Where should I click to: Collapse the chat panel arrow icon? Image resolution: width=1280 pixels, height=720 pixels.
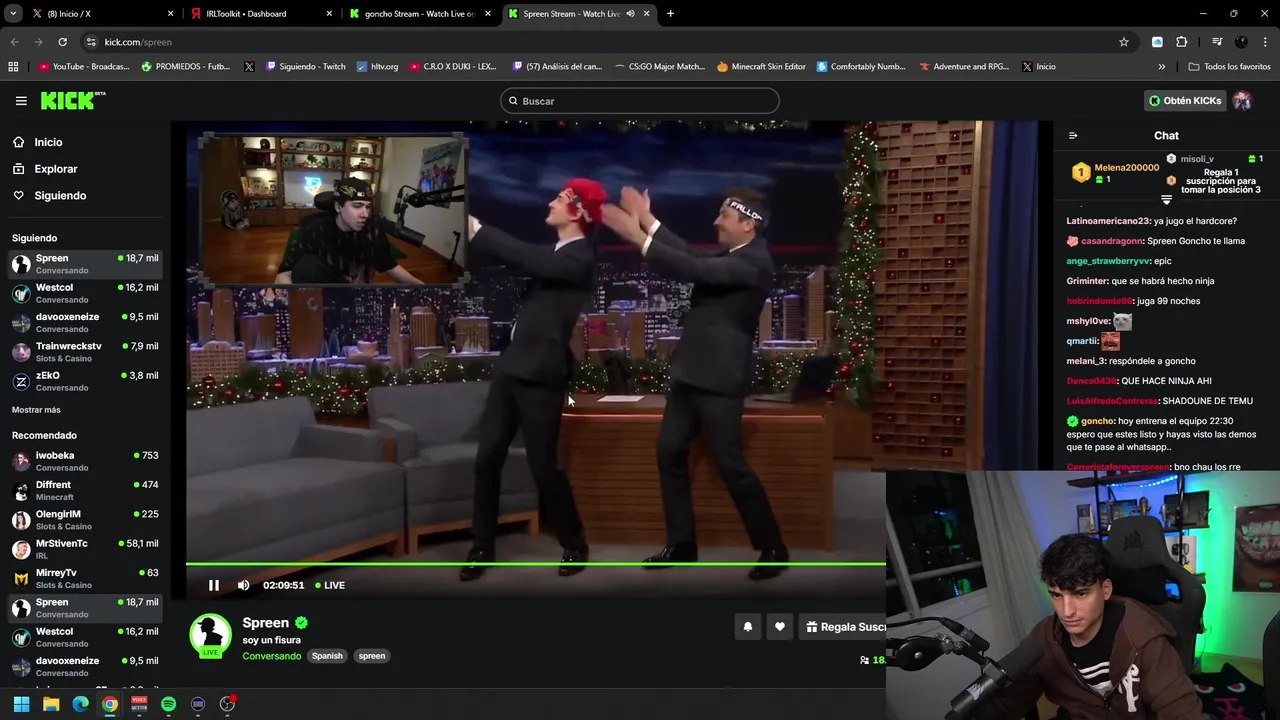[1073, 136]
